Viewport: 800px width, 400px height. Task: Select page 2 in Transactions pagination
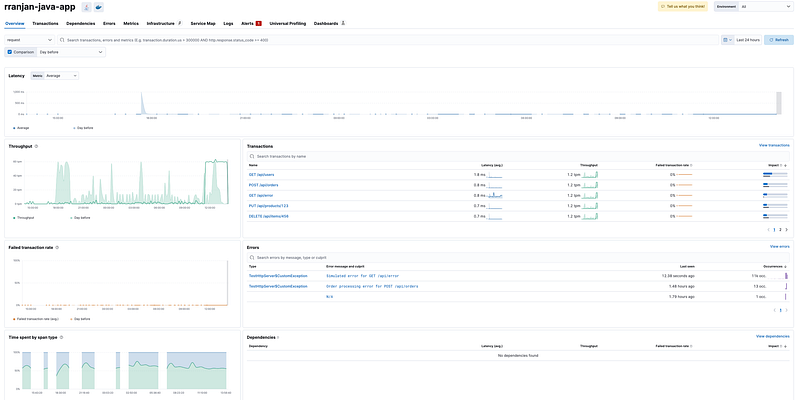coord(780,230)
